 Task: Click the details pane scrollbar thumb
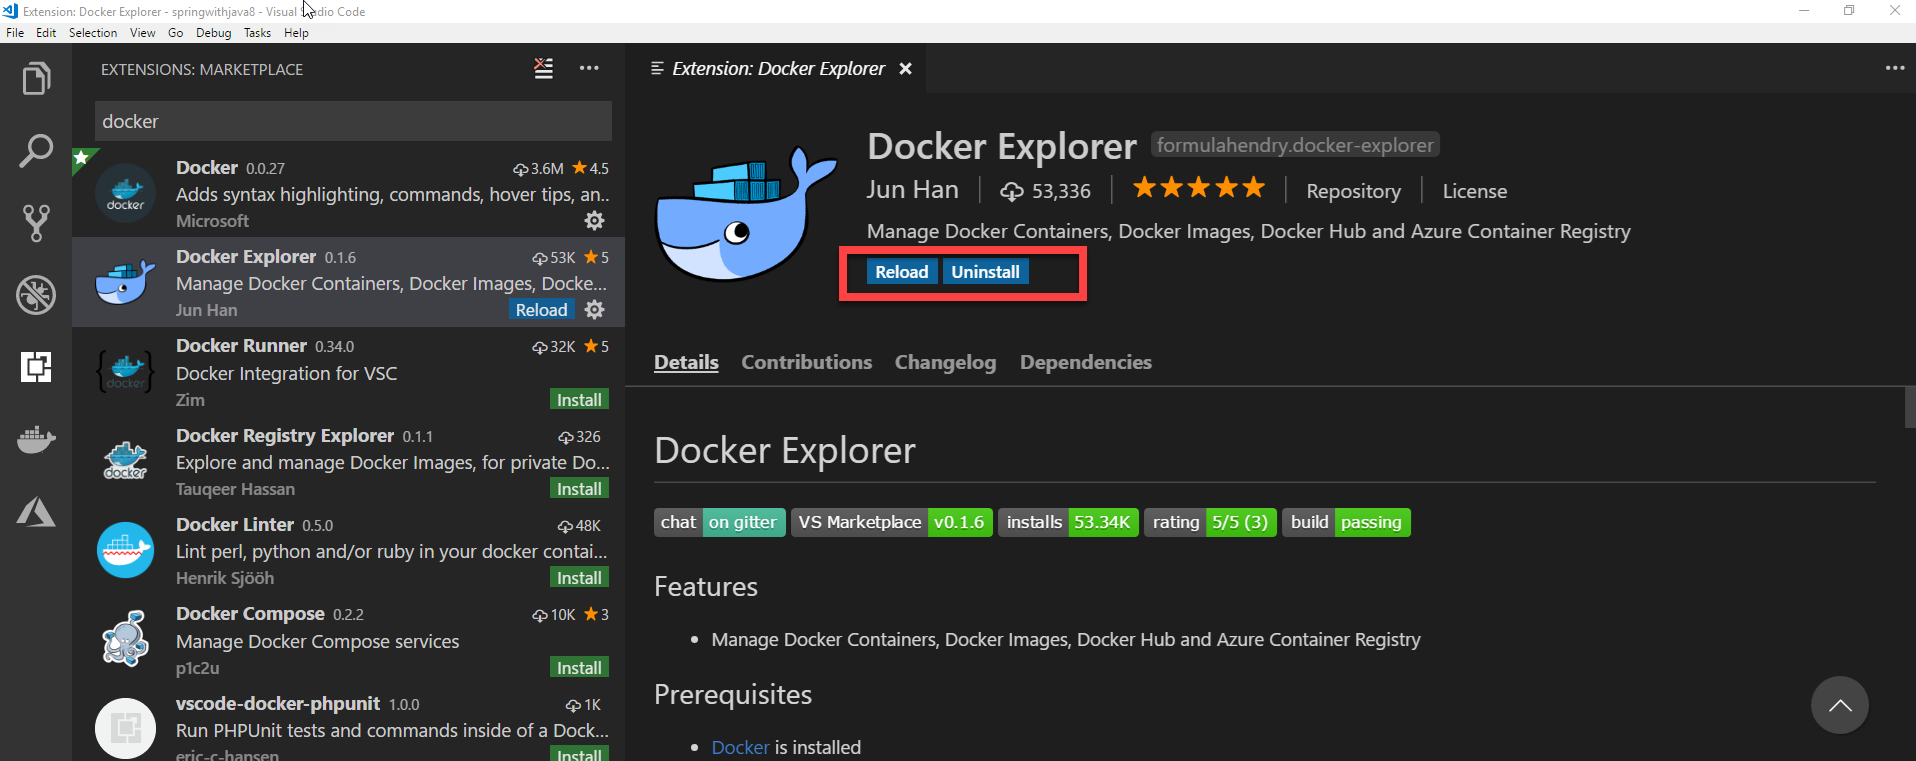(x=1910, y=407)
